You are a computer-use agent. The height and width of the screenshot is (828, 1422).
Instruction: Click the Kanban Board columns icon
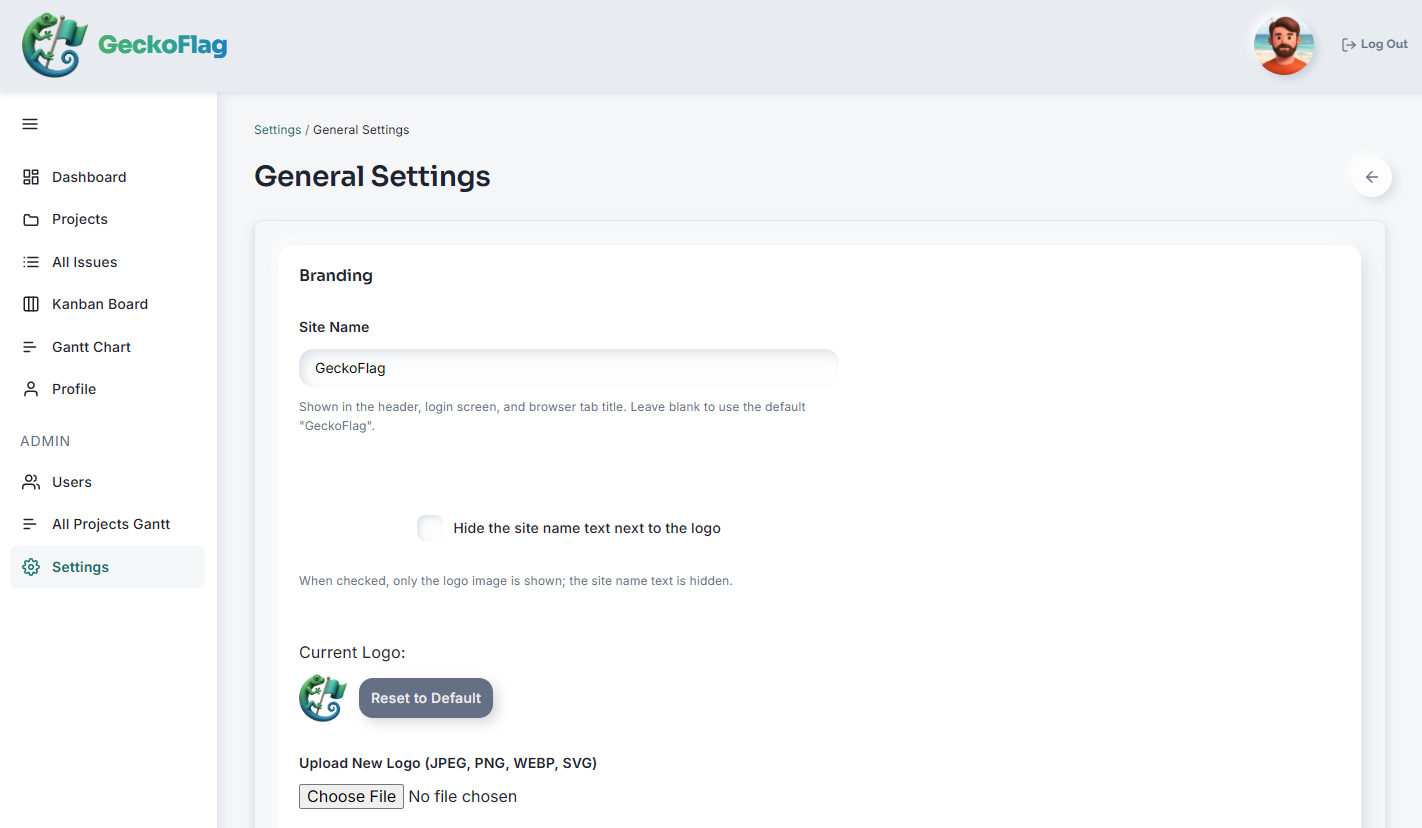pyautogui.click(x=31, y=304)
